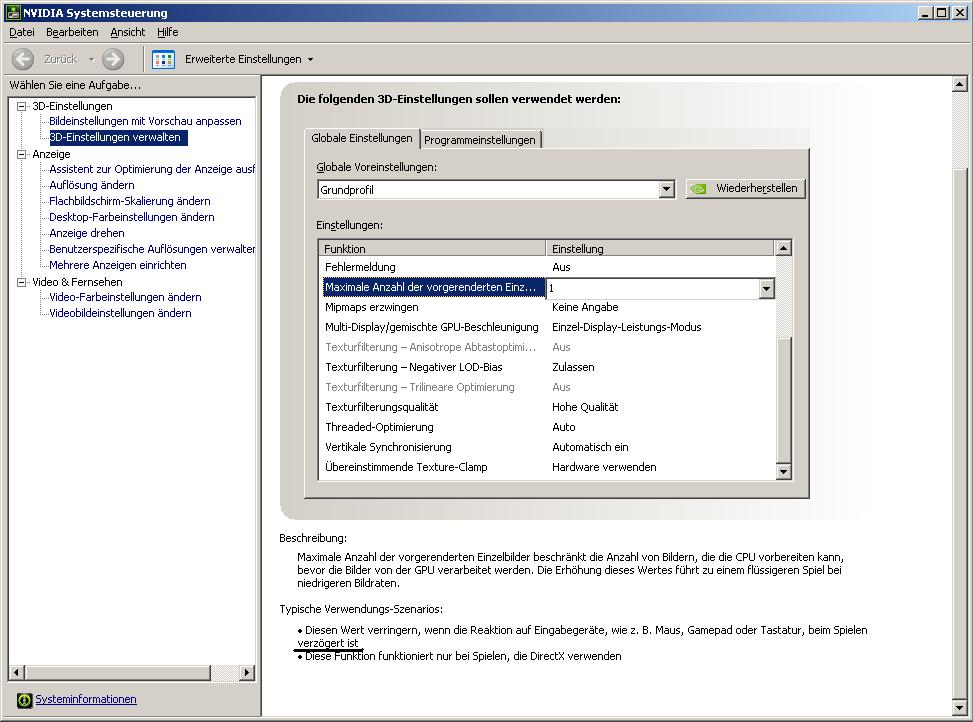Viewport: 973px width, 722px height.
Task: Select Vertikale Synchronisierung row
Action: click(547, 447)
